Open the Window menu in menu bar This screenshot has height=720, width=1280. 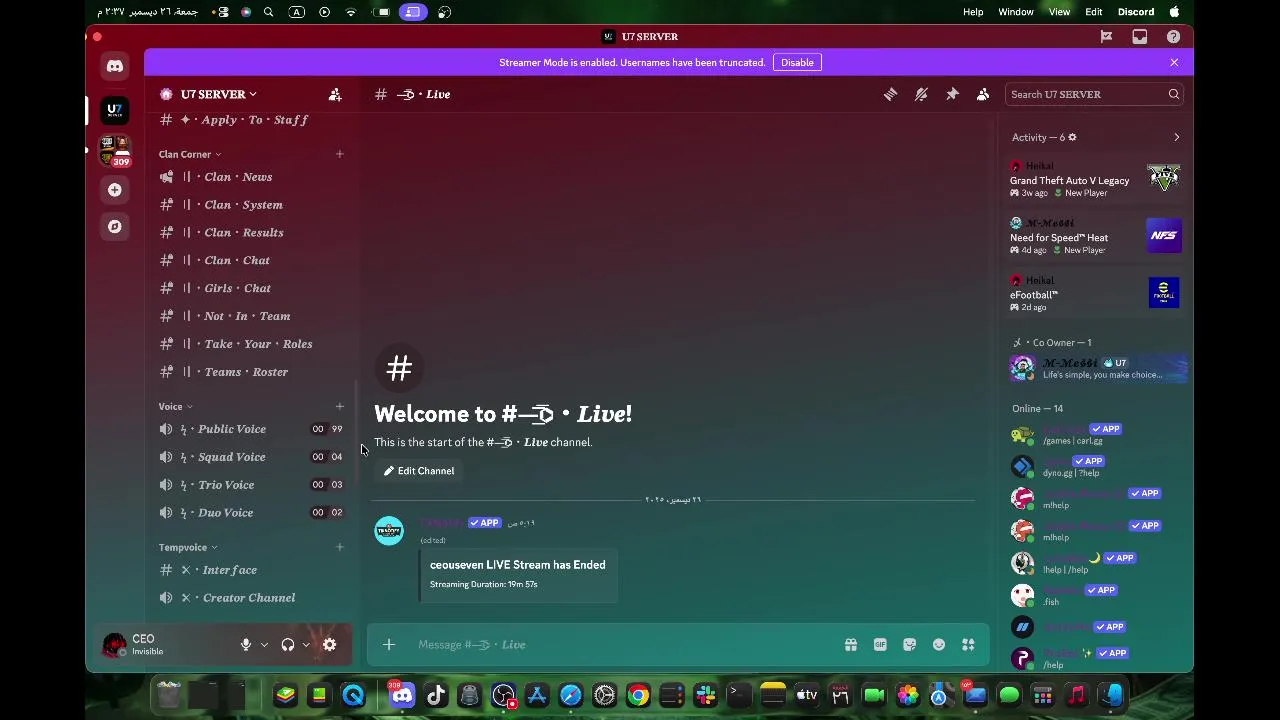(x=1016, y=12)
